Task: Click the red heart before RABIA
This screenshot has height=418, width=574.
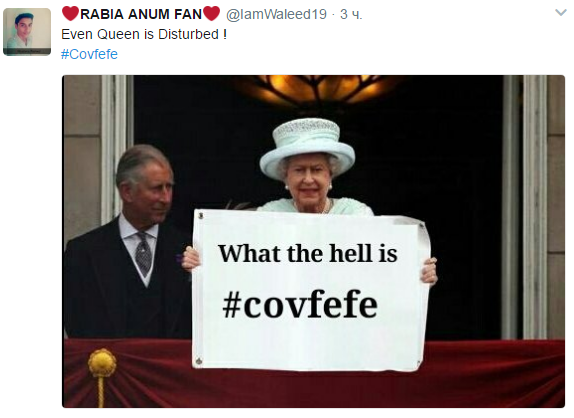Action: coord(70,14)
